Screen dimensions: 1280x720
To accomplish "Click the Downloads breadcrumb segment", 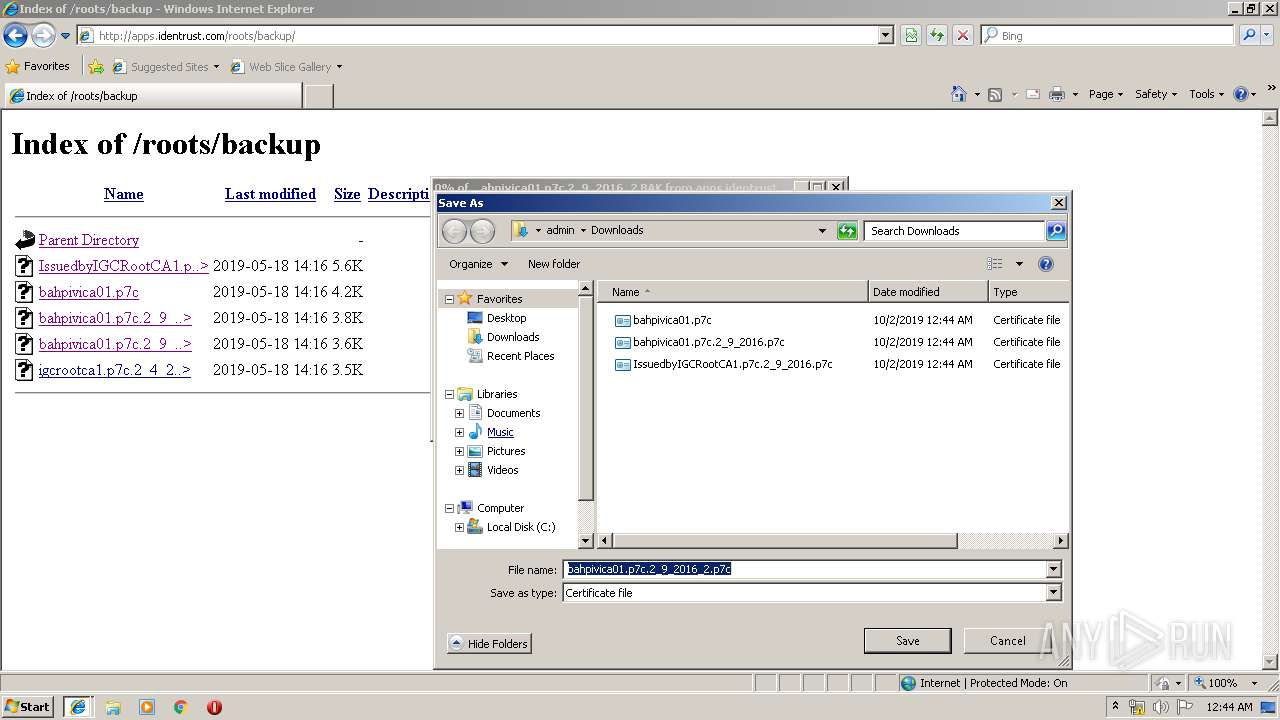I will point(617,230).
